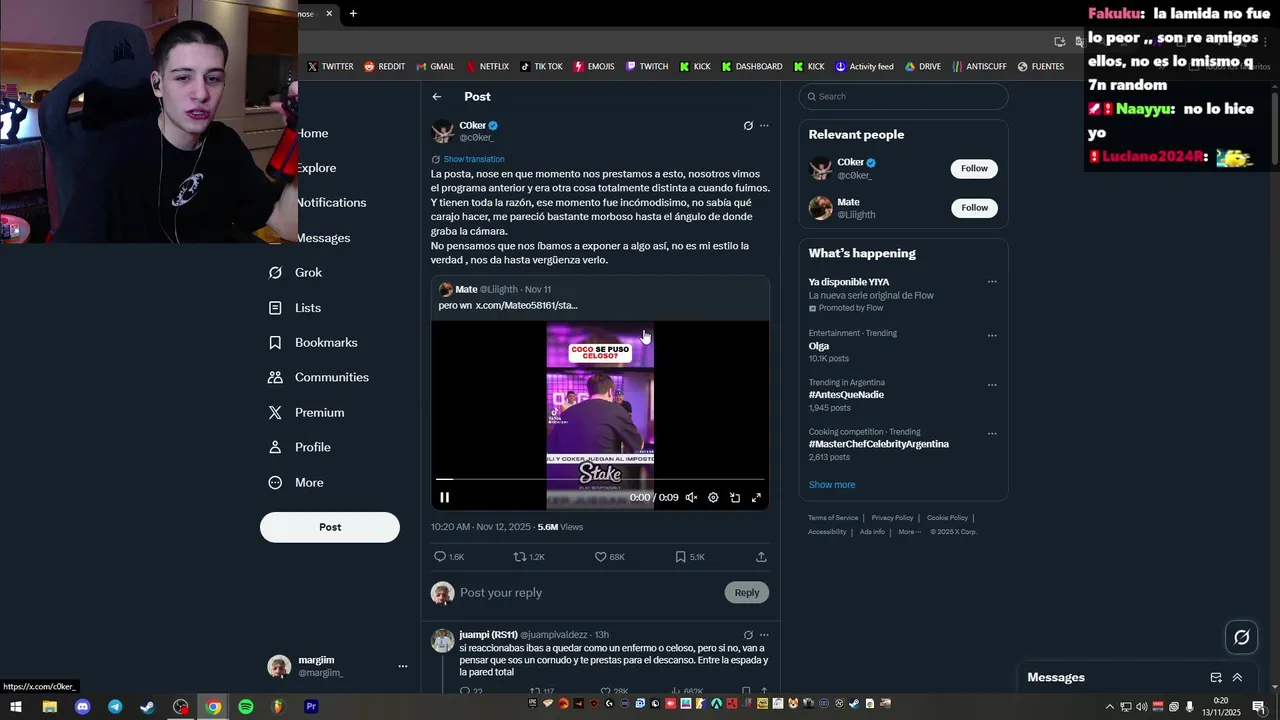The width and height of the screenshot is (1280, 720).
Task: Click Grok icon on C0ker's post
Action: 748,126
